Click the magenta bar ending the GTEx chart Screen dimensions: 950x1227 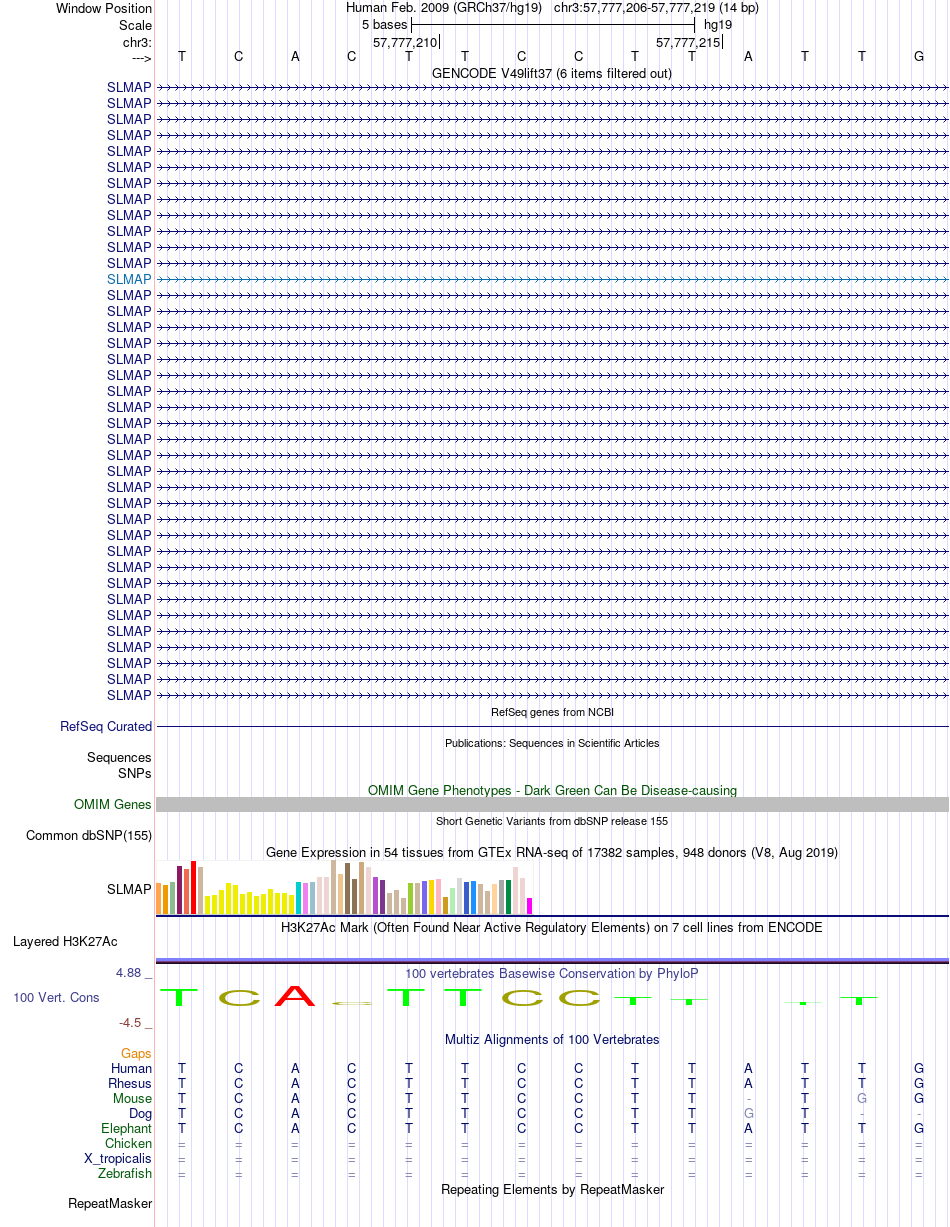pyautogui.click(x=530, y=906)
